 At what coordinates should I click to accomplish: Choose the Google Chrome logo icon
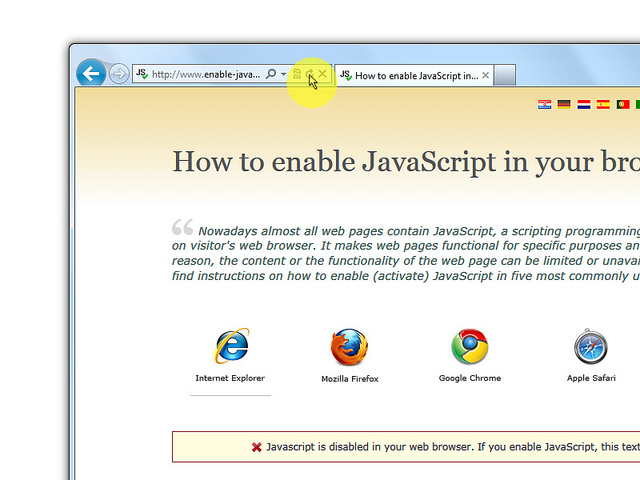click(x=470, y=347)
